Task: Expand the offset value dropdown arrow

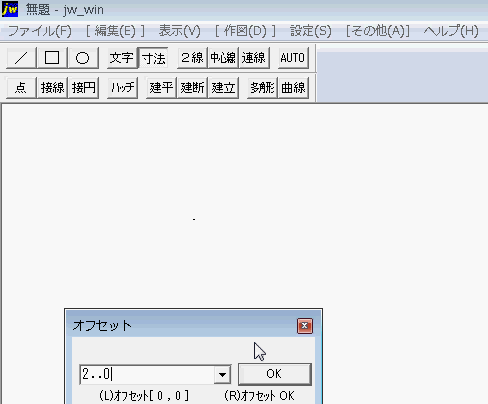Action: tap(222, 374)
